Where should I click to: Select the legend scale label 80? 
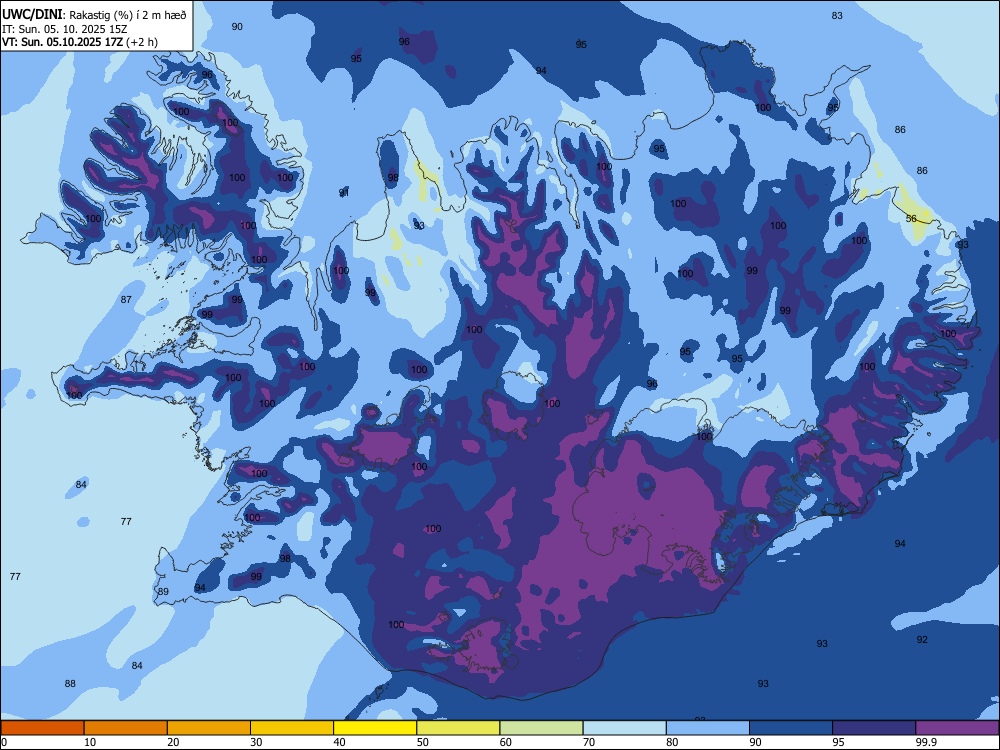point(672,742)
